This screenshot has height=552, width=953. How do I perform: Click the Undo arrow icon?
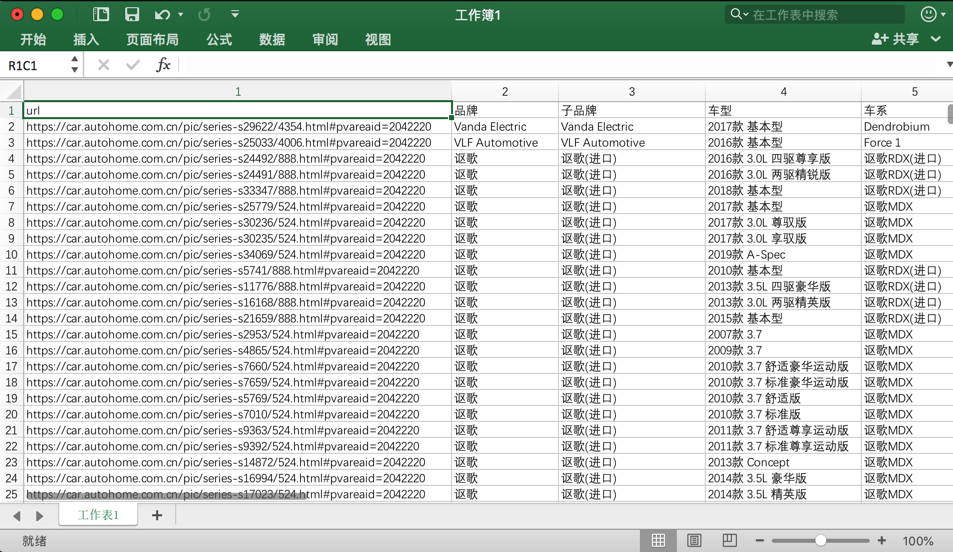[x=162, y=15]
